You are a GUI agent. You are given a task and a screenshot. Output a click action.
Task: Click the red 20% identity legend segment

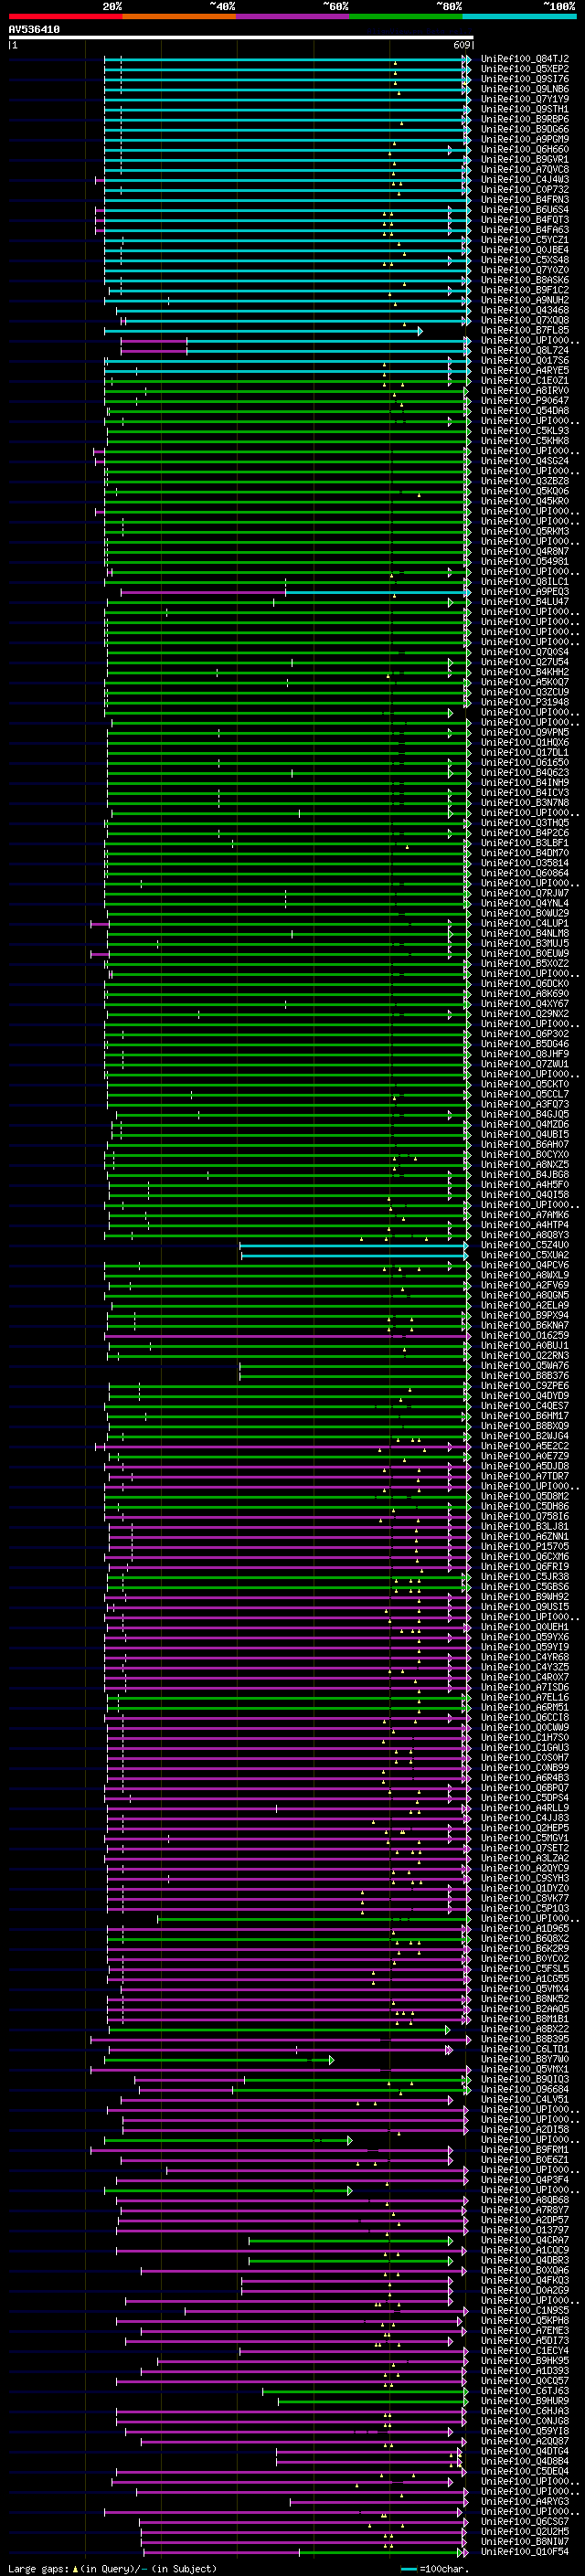point(65,16)
